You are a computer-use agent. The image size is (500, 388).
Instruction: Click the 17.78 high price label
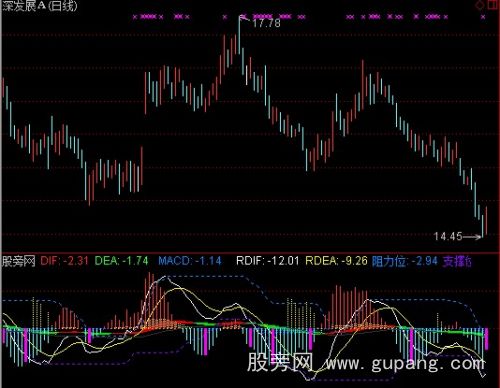pos(266,23)
